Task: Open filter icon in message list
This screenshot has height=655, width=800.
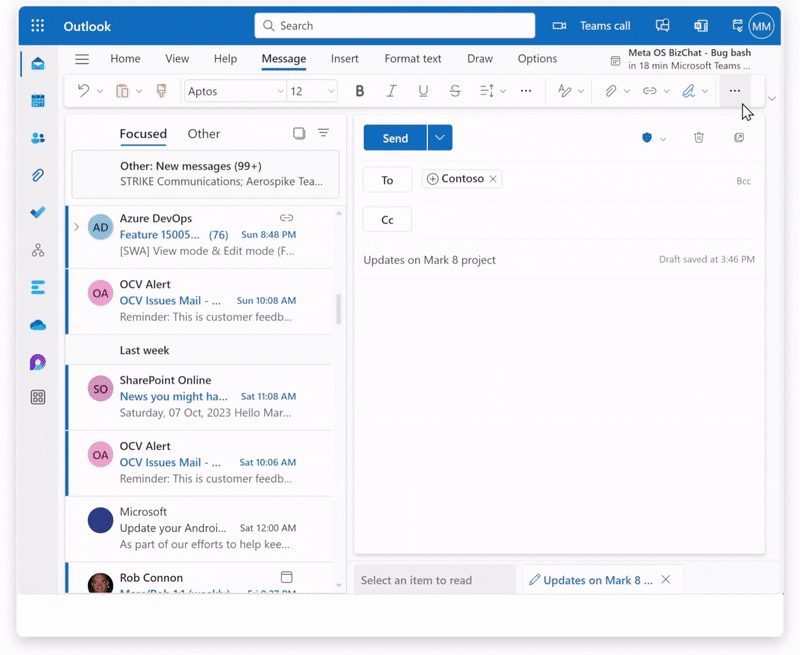Action: pyautogui.click(x=323, y=133)
